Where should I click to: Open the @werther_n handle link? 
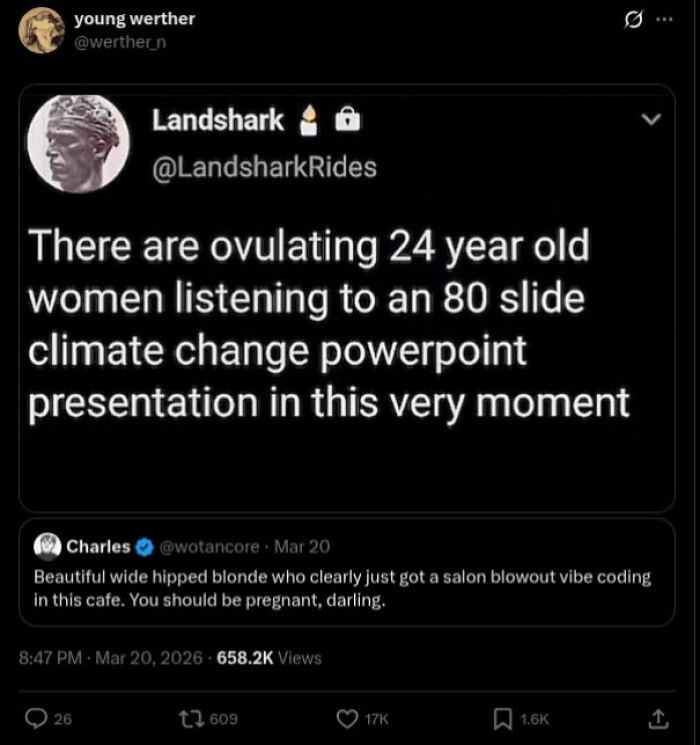click(120, 42)
